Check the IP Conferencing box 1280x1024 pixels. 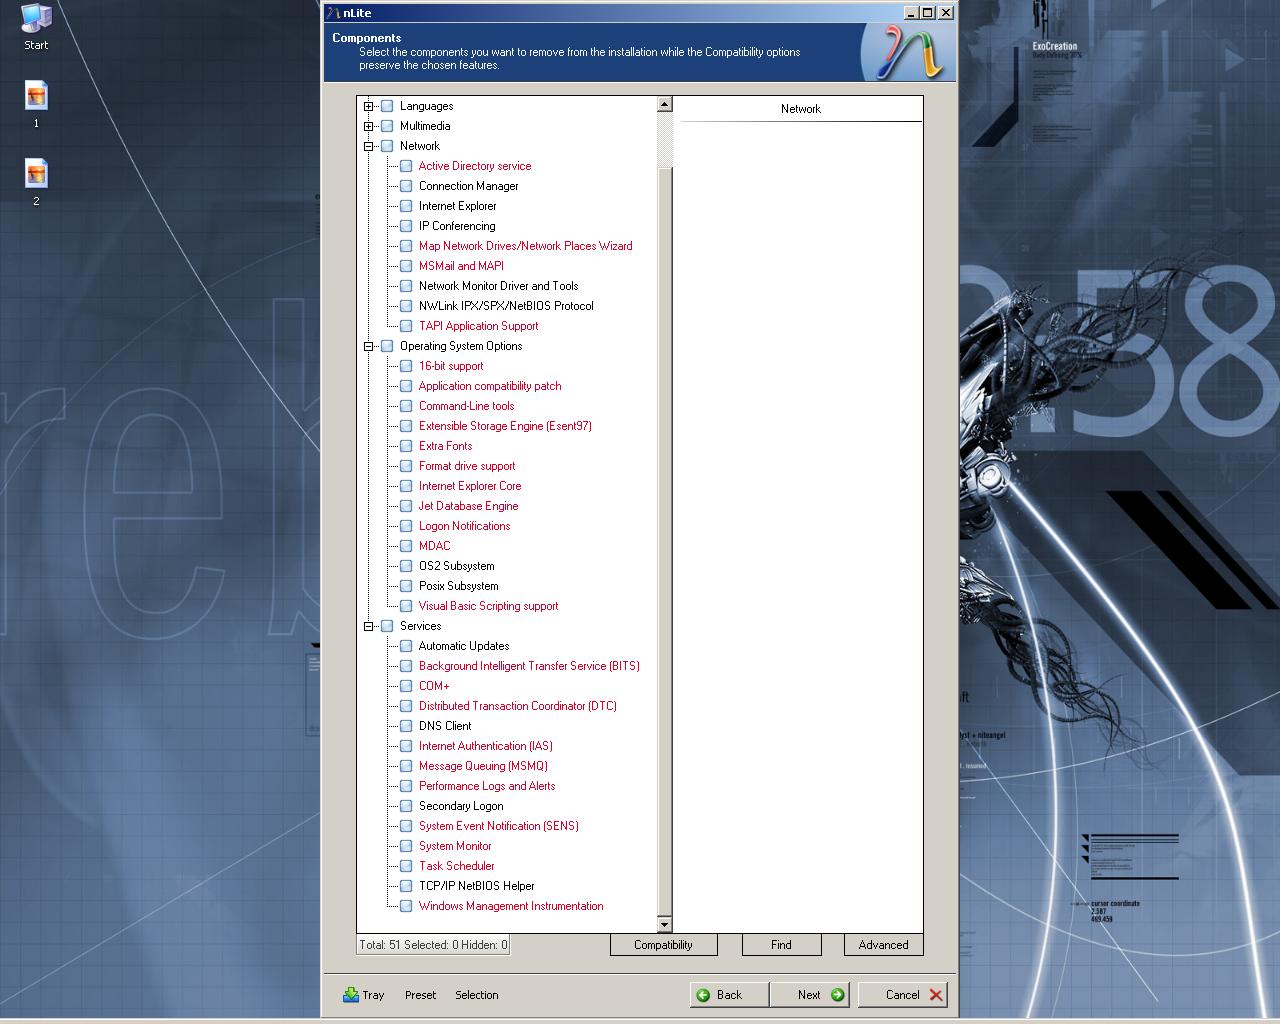click(x=406, y=226)
